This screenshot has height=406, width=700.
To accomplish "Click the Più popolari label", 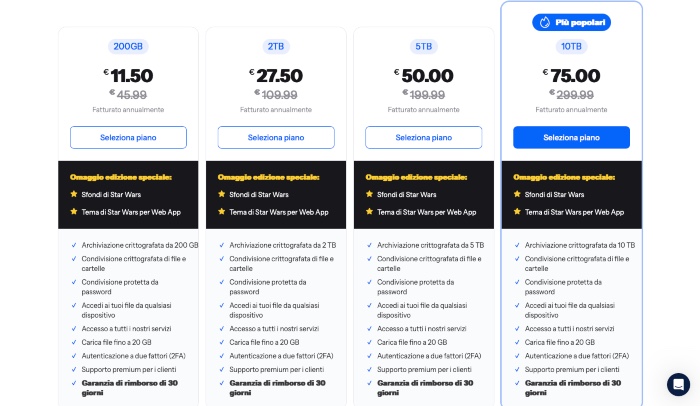I will [580, 22].
